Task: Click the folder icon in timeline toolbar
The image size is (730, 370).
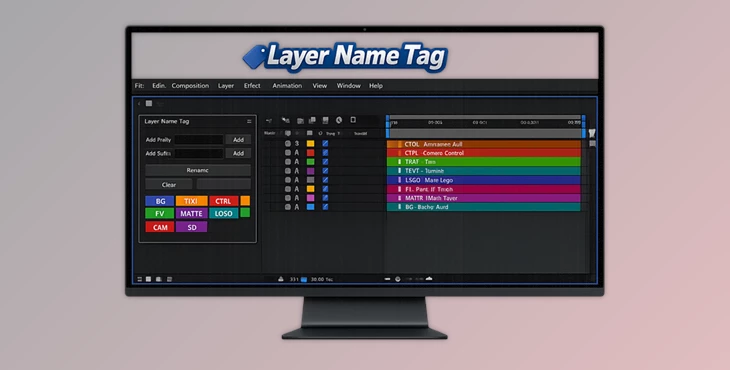Action: pyautogui.click(x=300, y=121)
